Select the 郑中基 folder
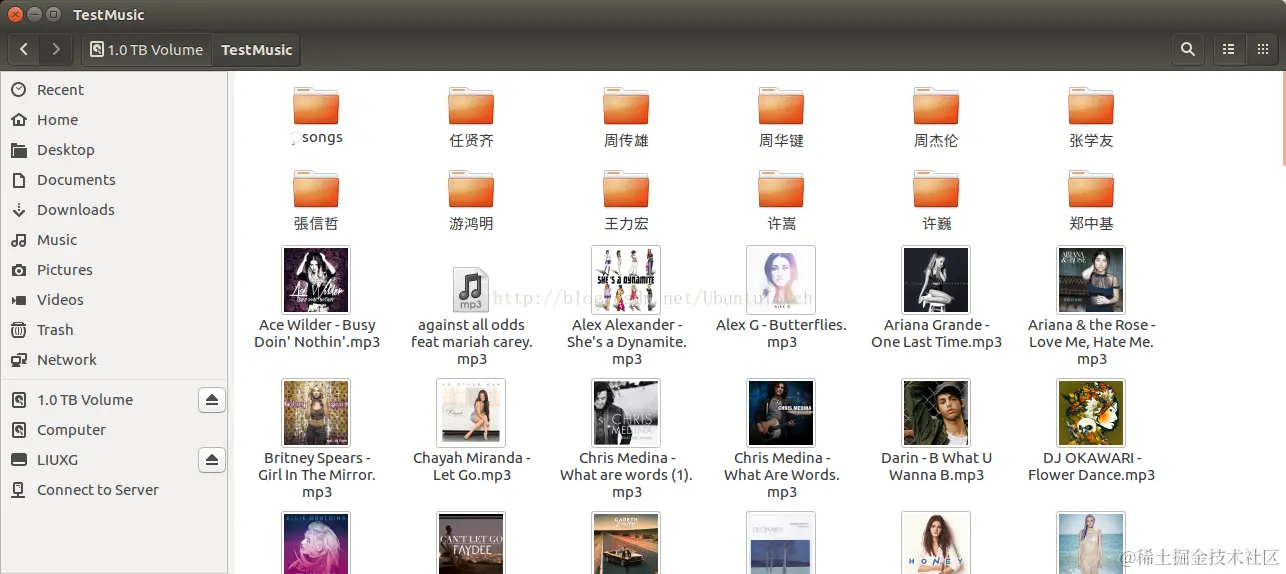 [1091, 200]
